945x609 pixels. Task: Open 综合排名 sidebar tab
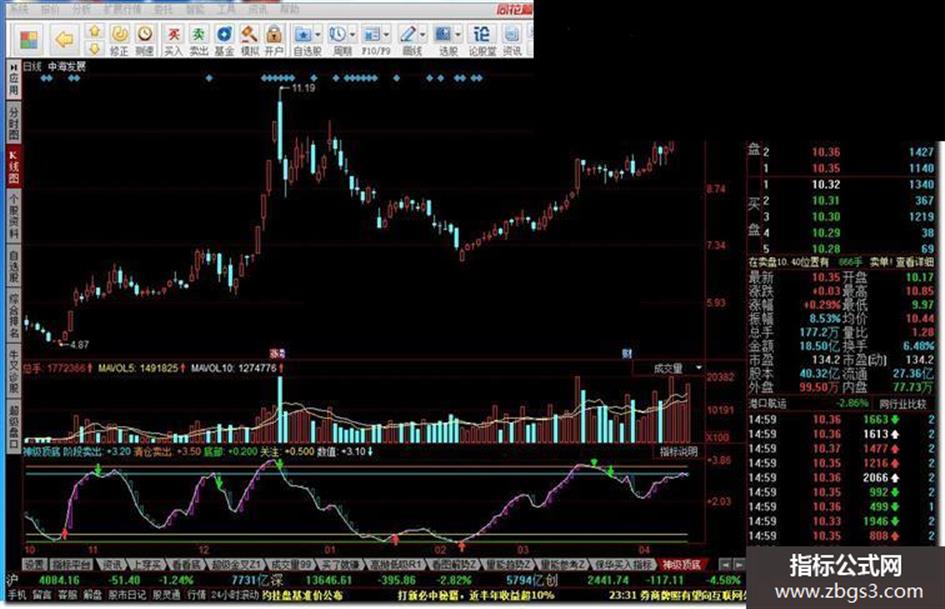coord(13,316)
